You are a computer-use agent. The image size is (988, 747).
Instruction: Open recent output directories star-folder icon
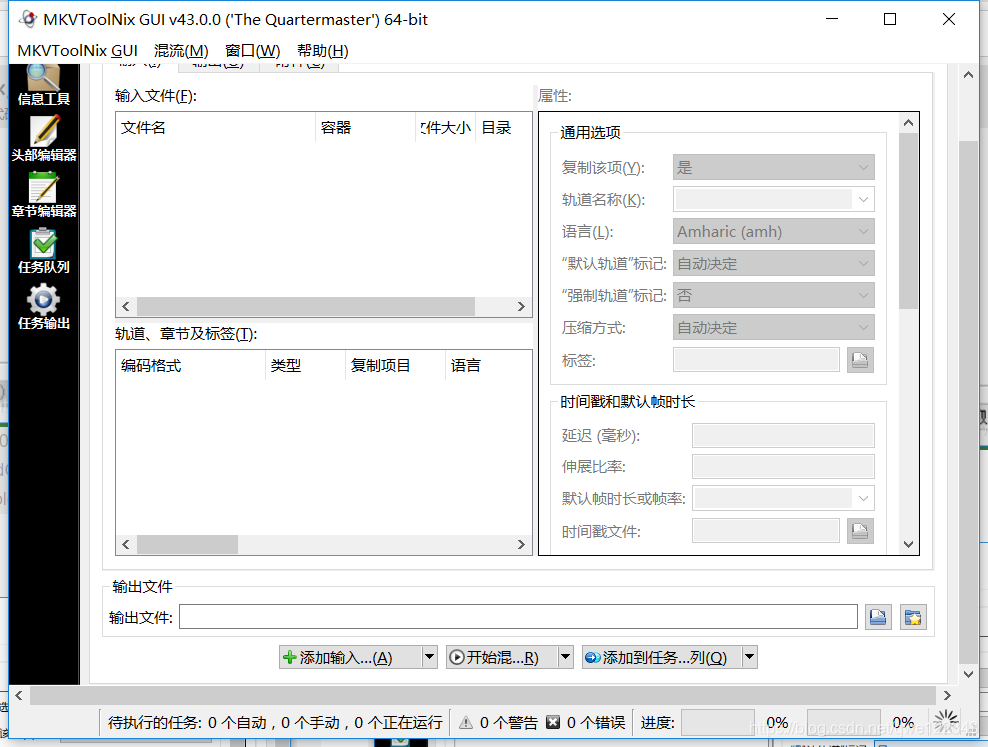pos(913,617)
